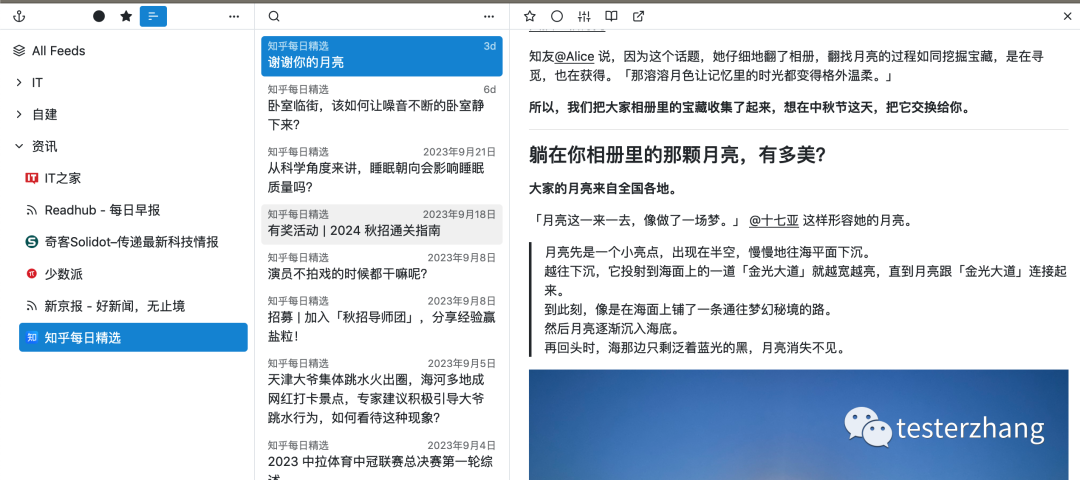Click the 6d timestamp
Viewport: 1080px width, 480px height.
point(490,90)
